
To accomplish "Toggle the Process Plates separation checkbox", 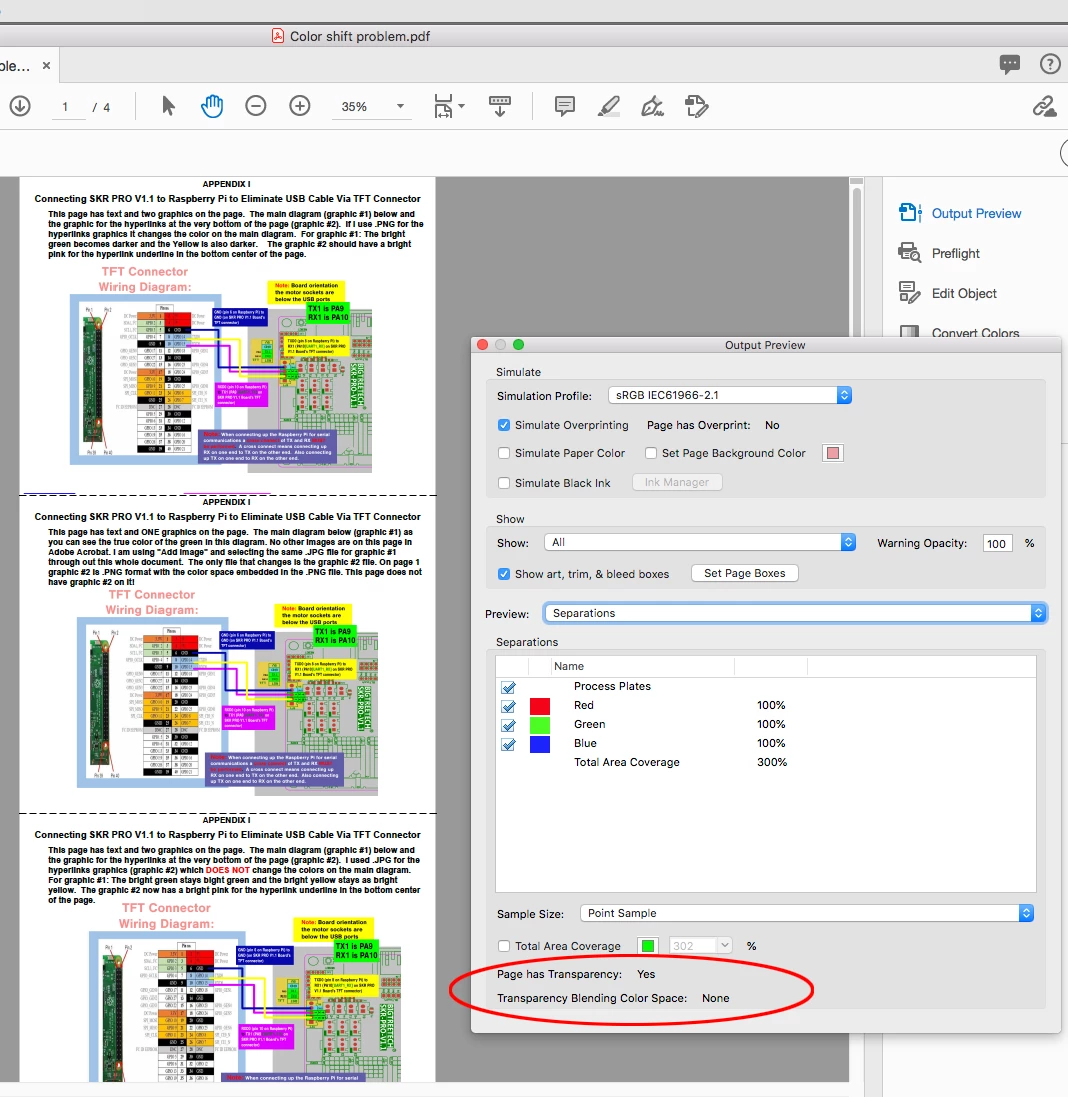I will [508, 687].
